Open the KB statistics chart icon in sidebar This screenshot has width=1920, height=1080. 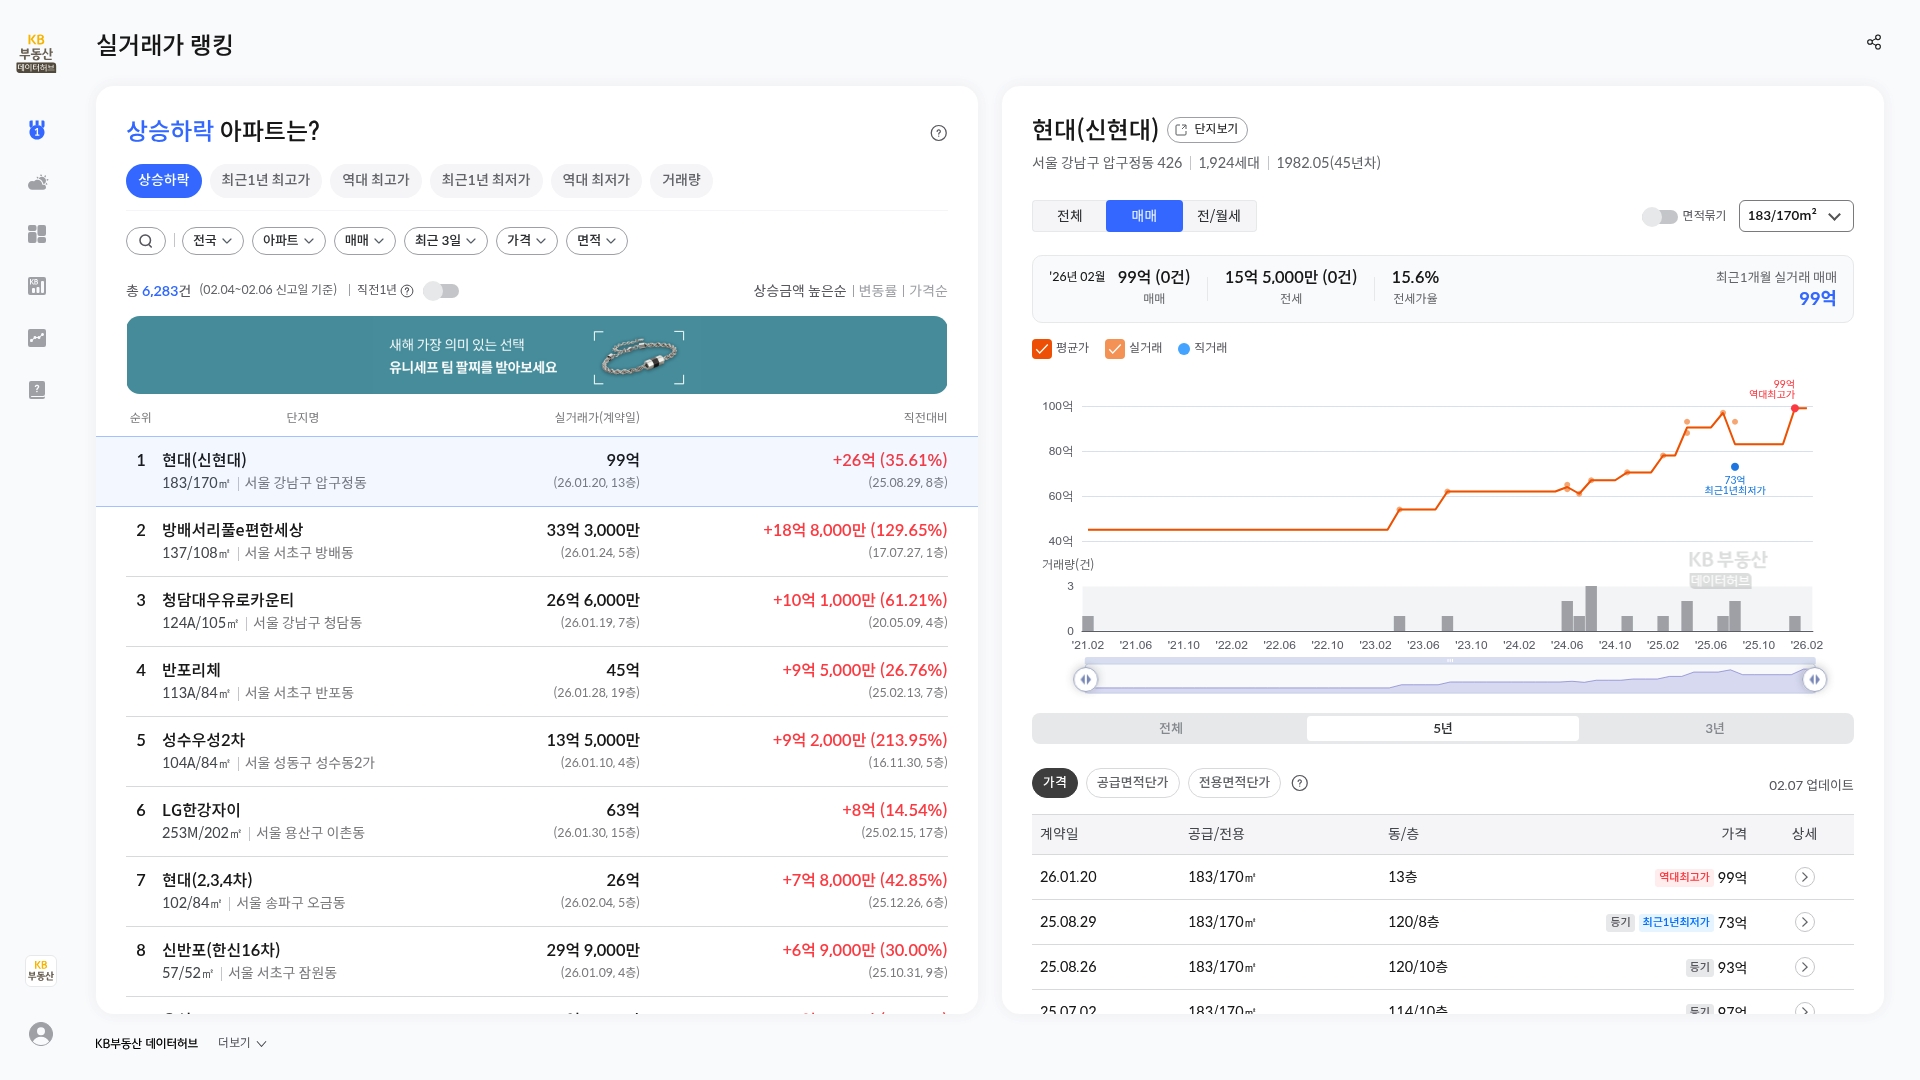37,286
